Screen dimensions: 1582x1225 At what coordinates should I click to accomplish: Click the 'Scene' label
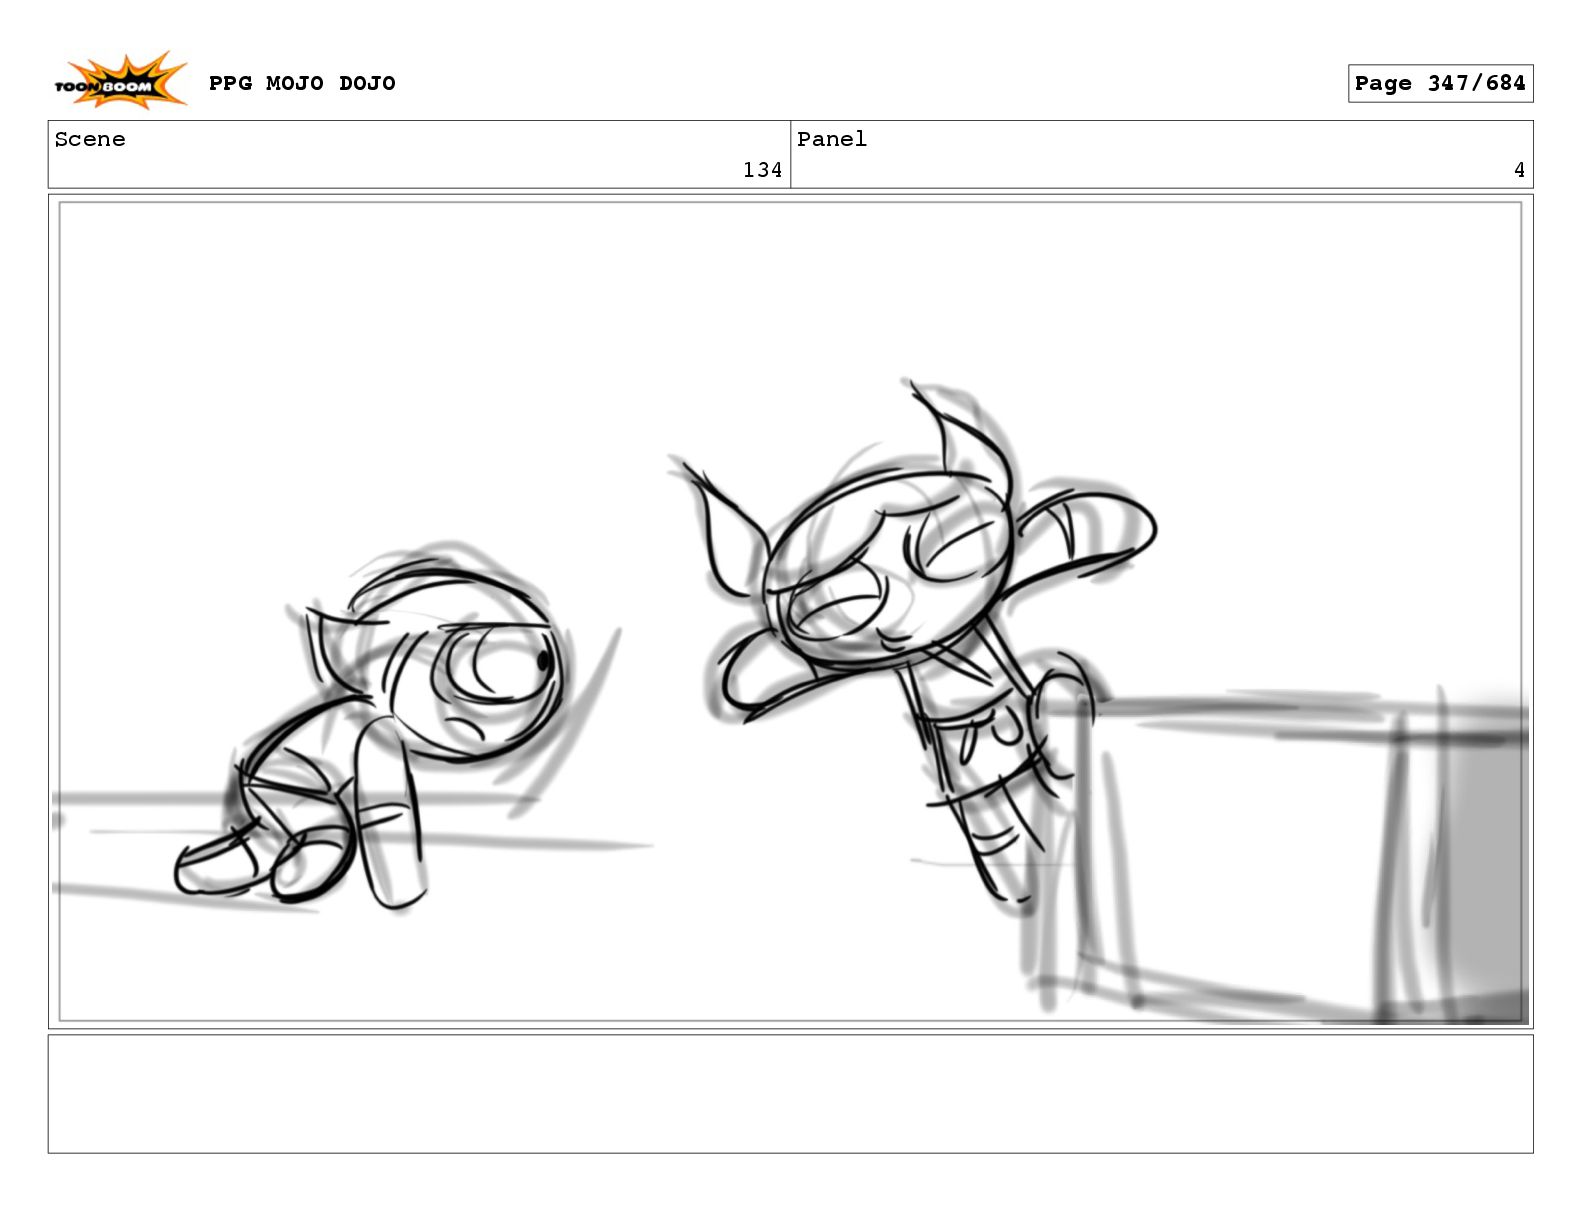[90, 139]
